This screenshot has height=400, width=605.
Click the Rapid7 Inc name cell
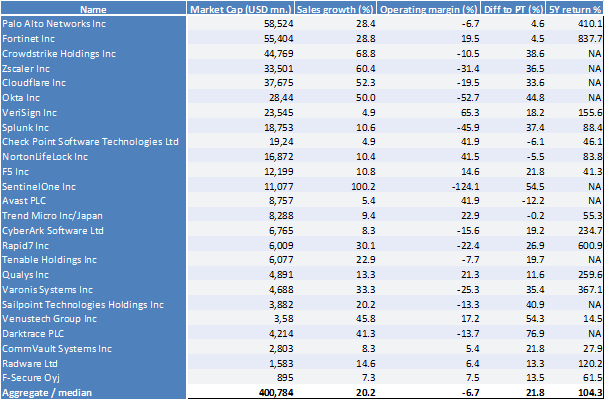click(x=25, y=246)
